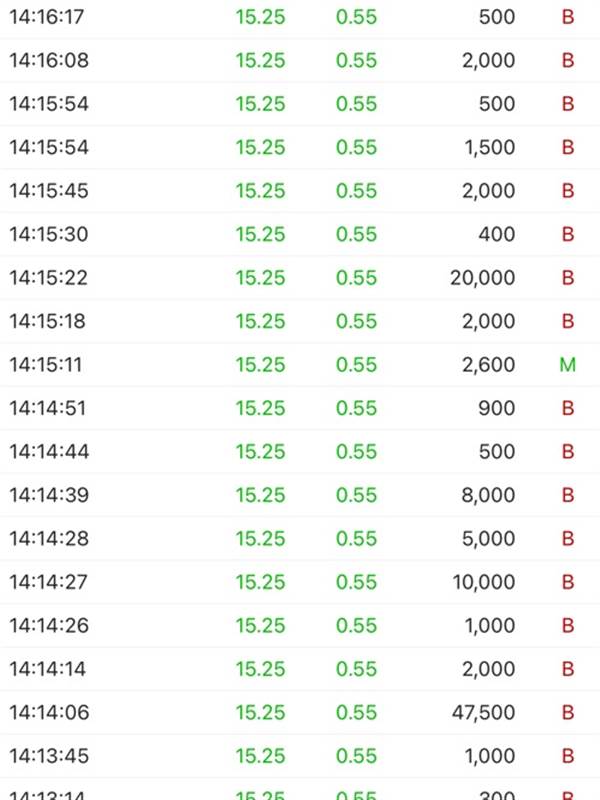Tap the 0.55 change on the 14:14:06 row
600x800 pixels.
click(356, 712)
